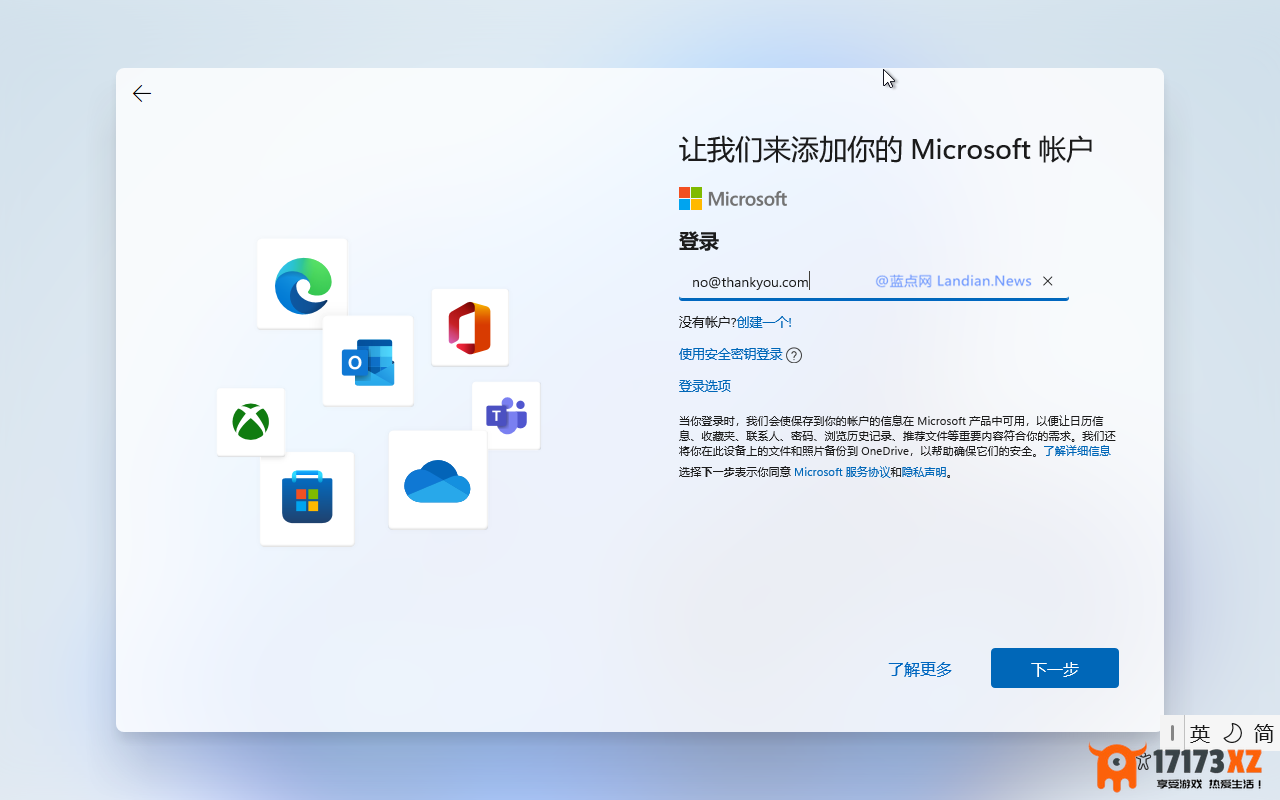
Task: Clear the email field with X icon
Action: pyautogui.click(x=1048, y=282)
